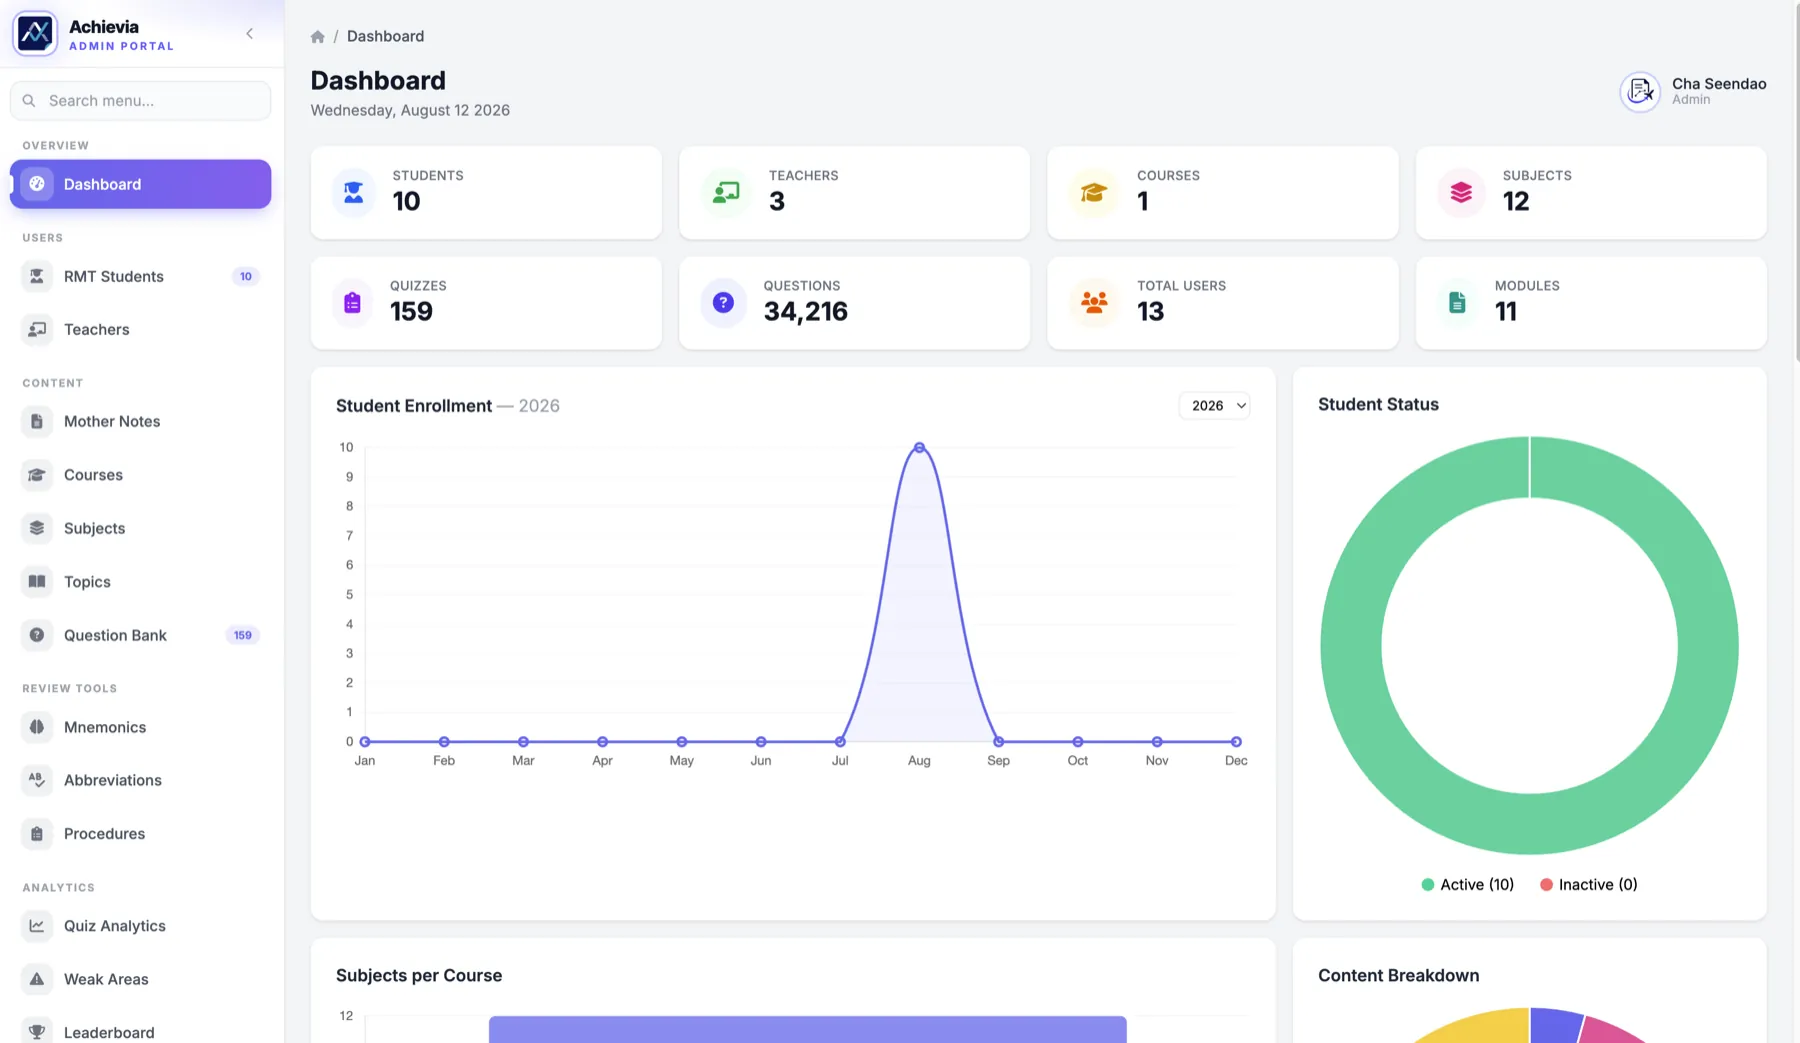1800x1043 pixels.
Task: Click the Leaderboard trophy icon
Action: (37, 1032)
